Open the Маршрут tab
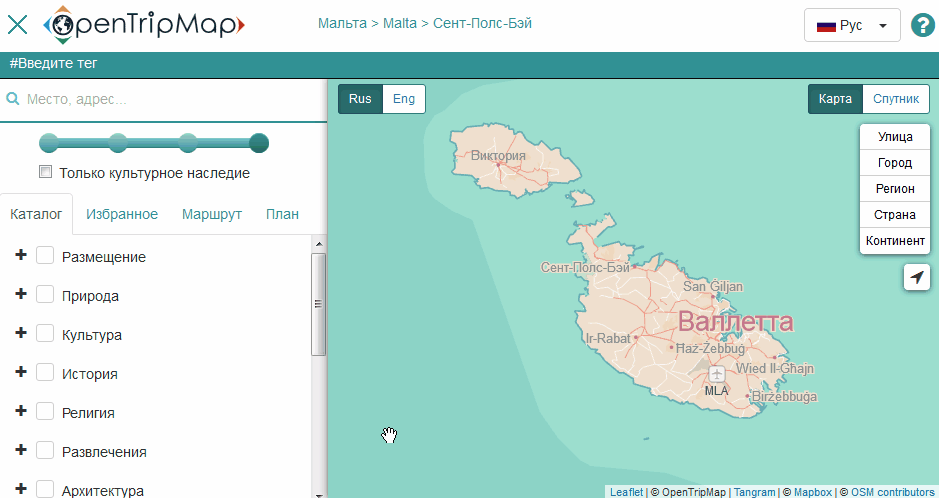This screenshot has width=939, height=498. (212, 214)
